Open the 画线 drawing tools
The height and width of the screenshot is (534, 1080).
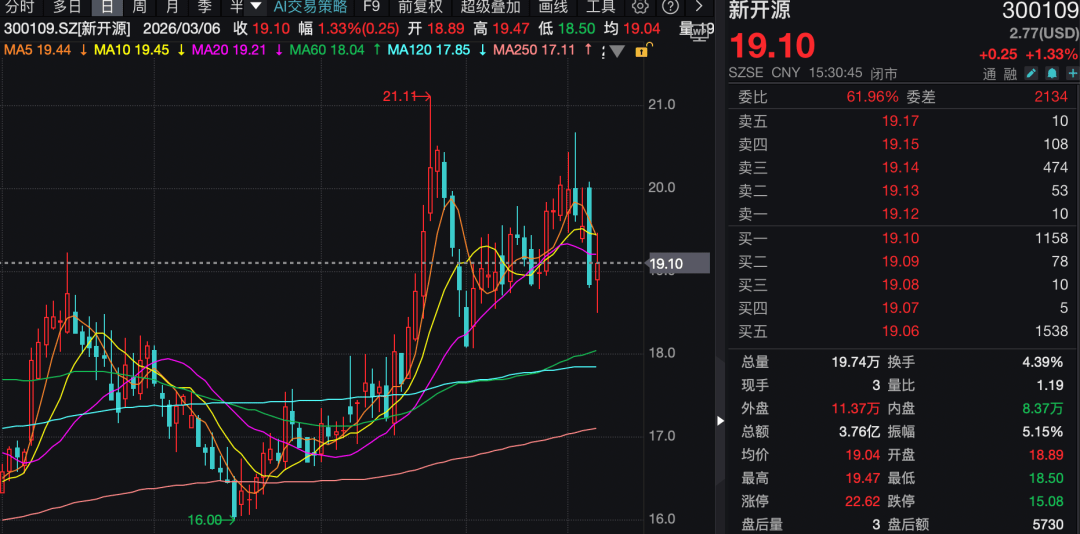[x=553, y=7]
